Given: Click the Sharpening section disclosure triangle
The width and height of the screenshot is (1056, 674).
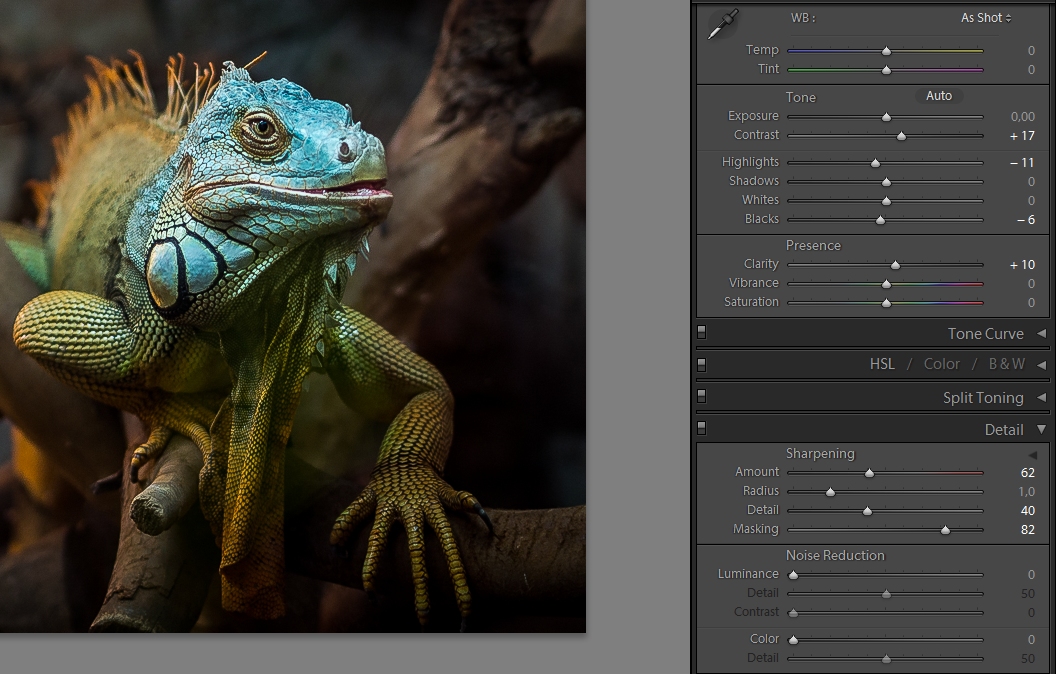Looking at the screenshot, I should point(1033,455).
